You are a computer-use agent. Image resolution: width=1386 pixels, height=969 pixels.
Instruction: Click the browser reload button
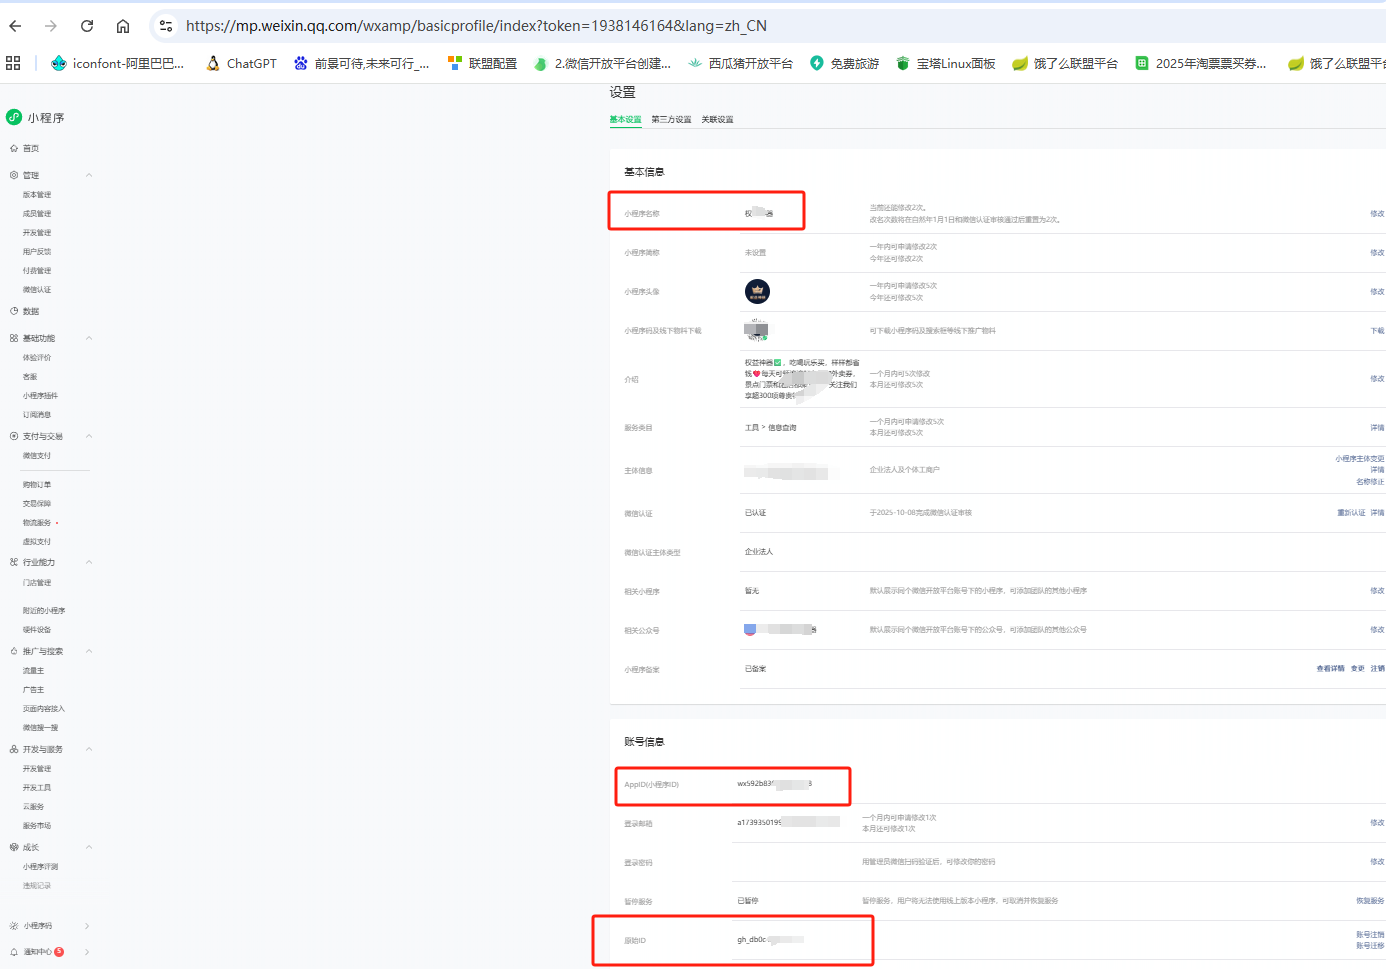tap(87, 26)
